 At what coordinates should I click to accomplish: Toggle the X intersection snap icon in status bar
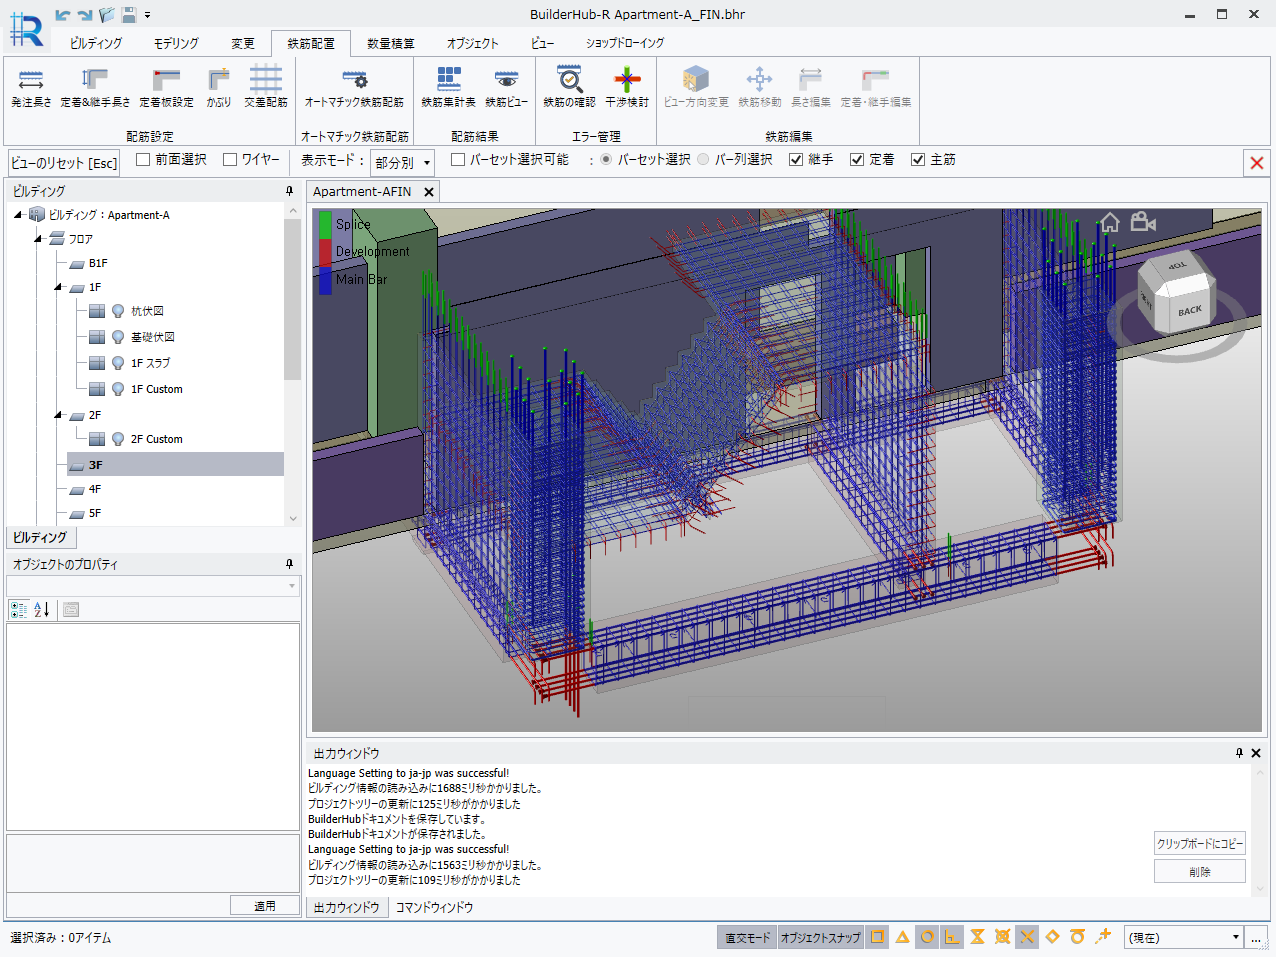click(1027, 937)
